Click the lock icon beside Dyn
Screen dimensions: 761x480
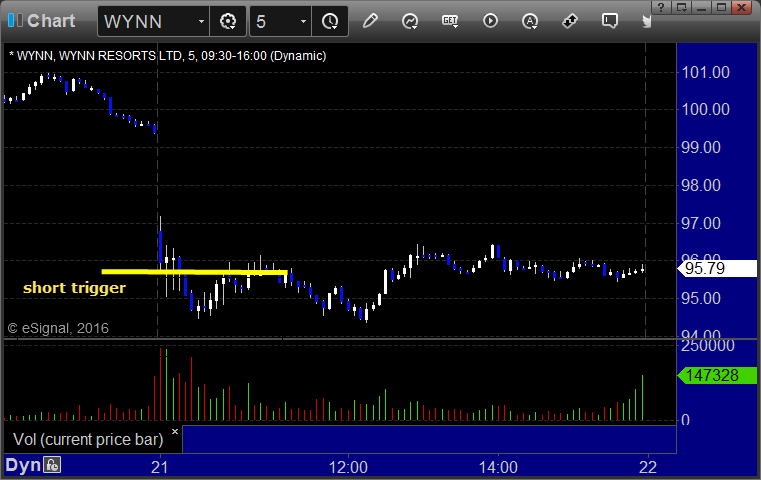point(52,465)
